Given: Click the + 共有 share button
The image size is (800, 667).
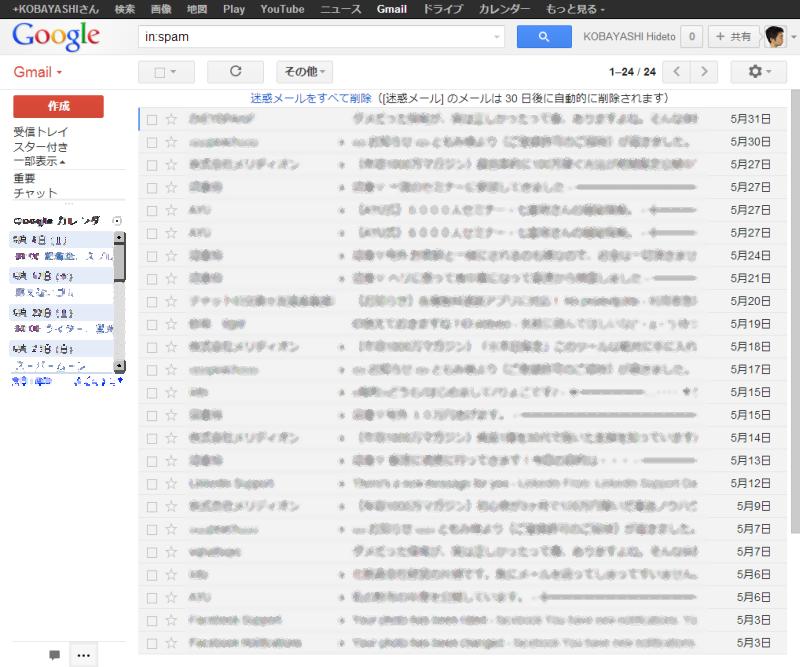Looking at the screenshot, I should click(733, 37).
